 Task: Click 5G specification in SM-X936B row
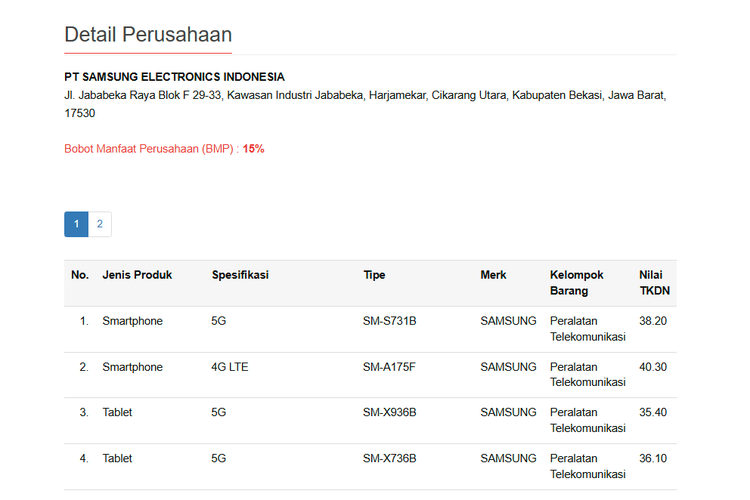click(x=219, y=412)
